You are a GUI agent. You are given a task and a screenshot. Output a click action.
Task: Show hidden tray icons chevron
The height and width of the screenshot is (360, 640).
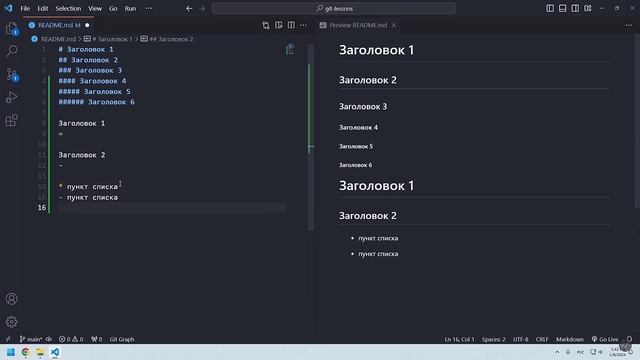(557, 352)
